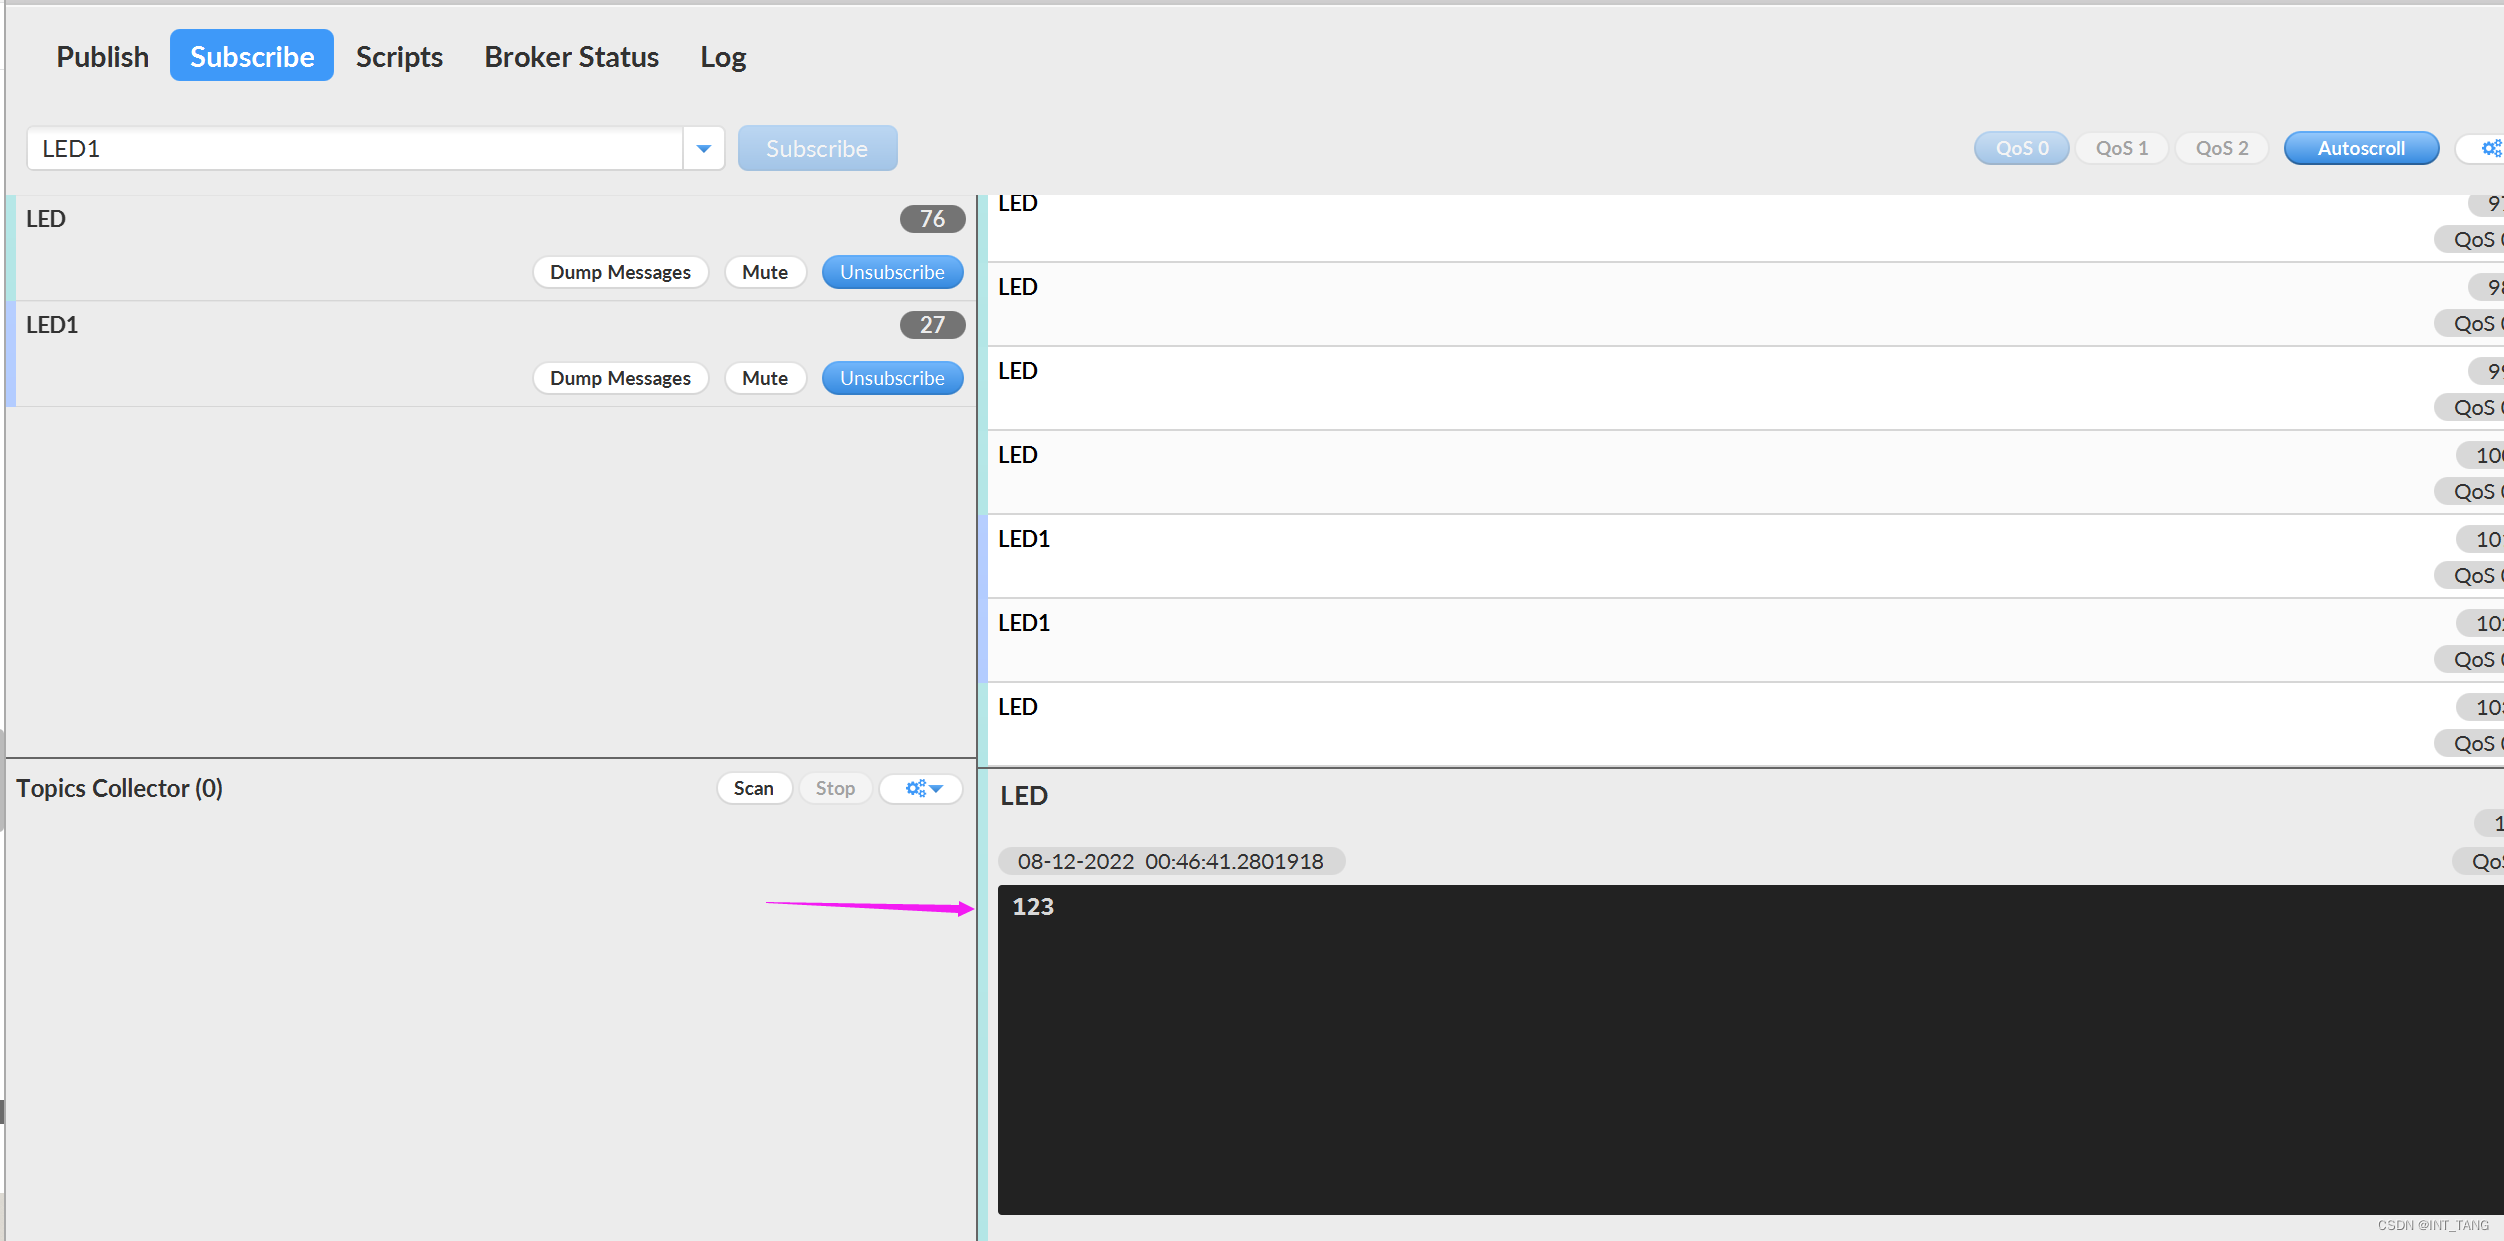Viewport: 2504px width, 1241px height.
Task: Mute the LED topic subscription
Action: click(x=763, y=268)
